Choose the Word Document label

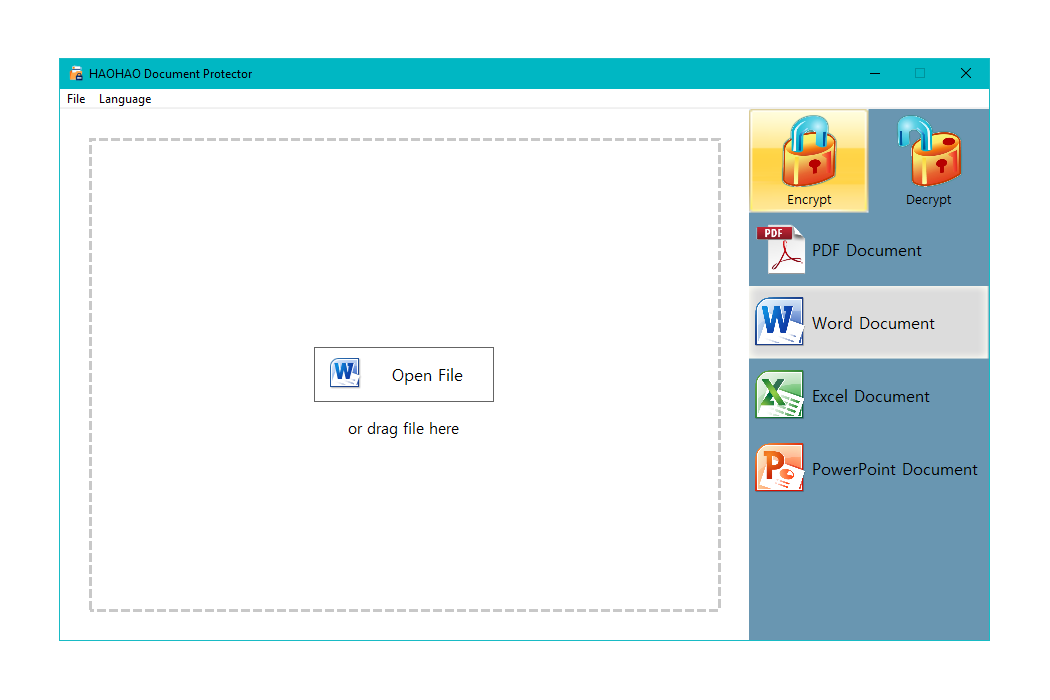pos(873,324)
